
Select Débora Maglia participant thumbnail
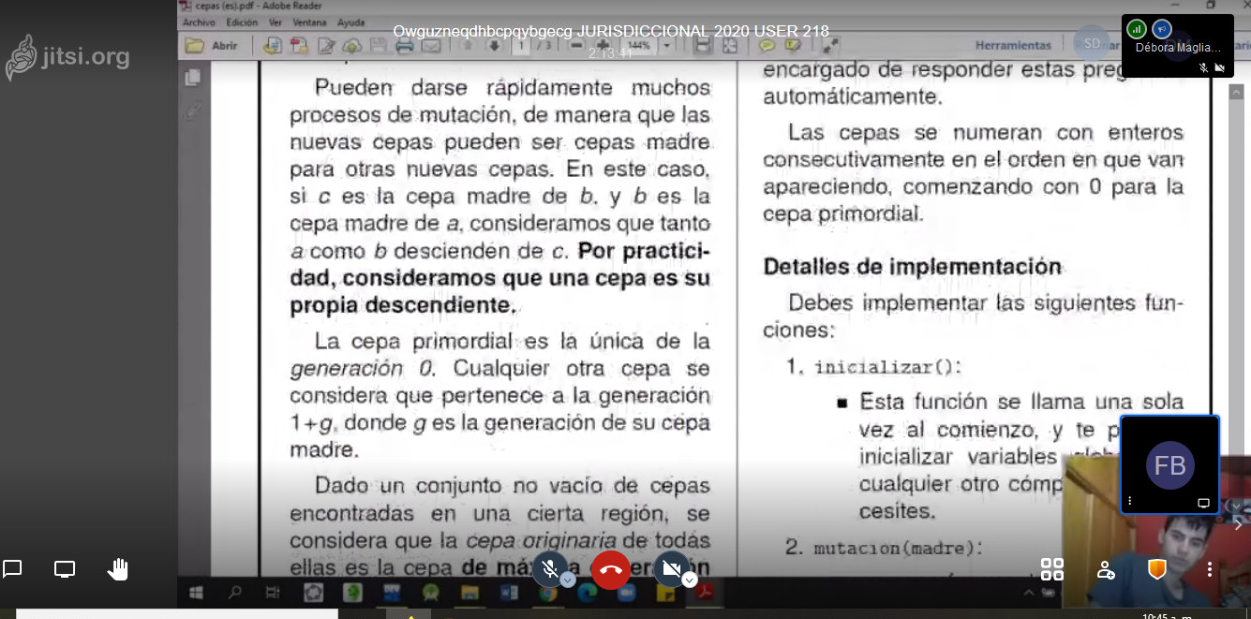[1176, 45]
